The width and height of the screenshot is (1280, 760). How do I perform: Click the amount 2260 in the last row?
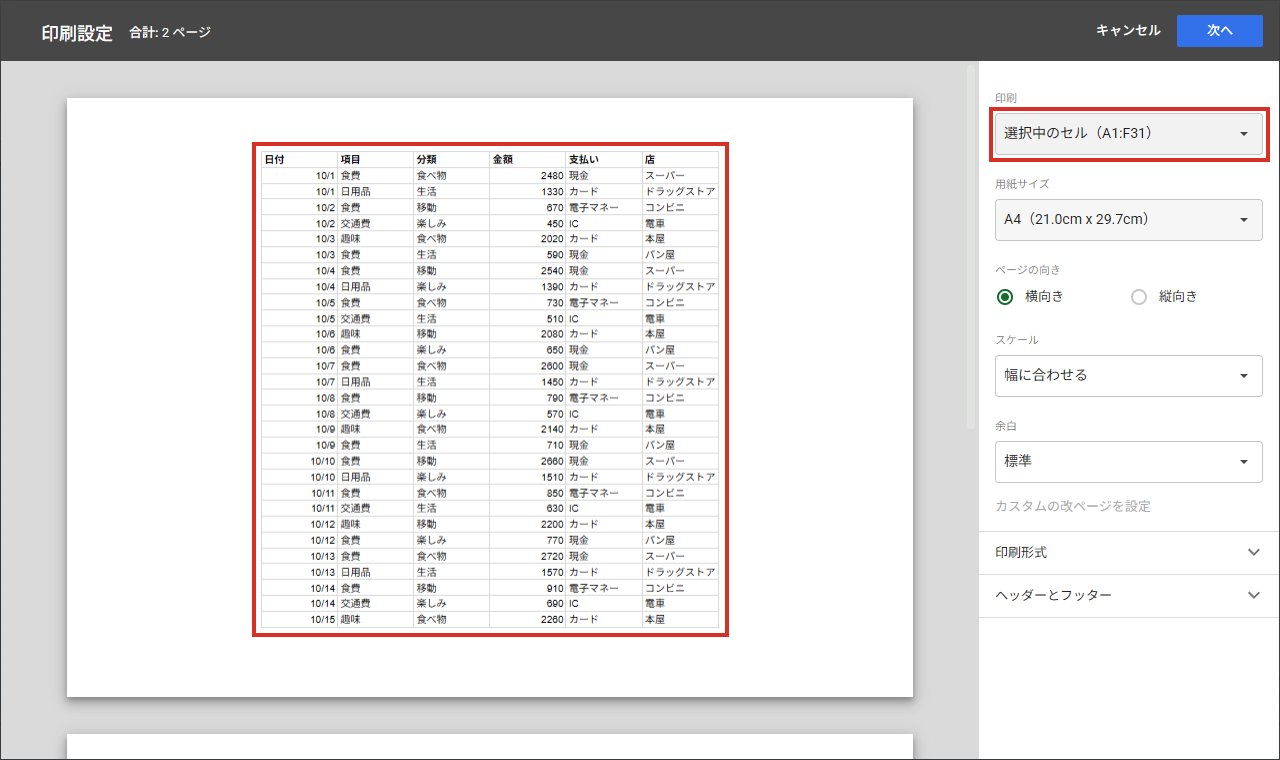coord(527,619)
